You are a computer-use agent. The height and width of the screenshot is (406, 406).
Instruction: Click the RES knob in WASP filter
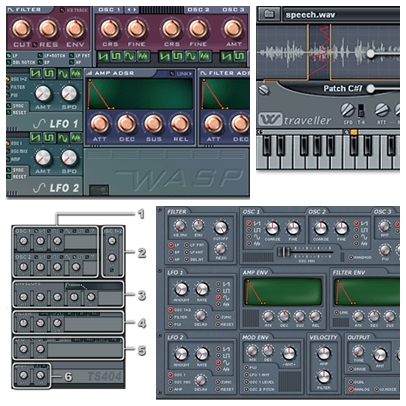point(48,28)
